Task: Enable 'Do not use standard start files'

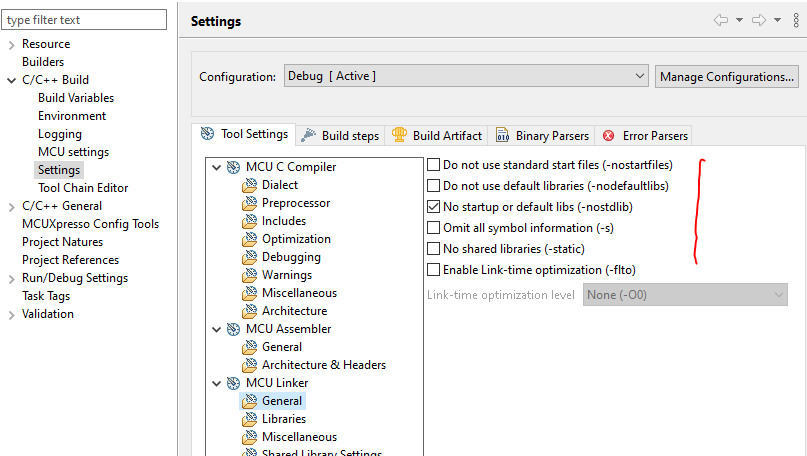Action: pyautogui.click(x=434, y=165)
